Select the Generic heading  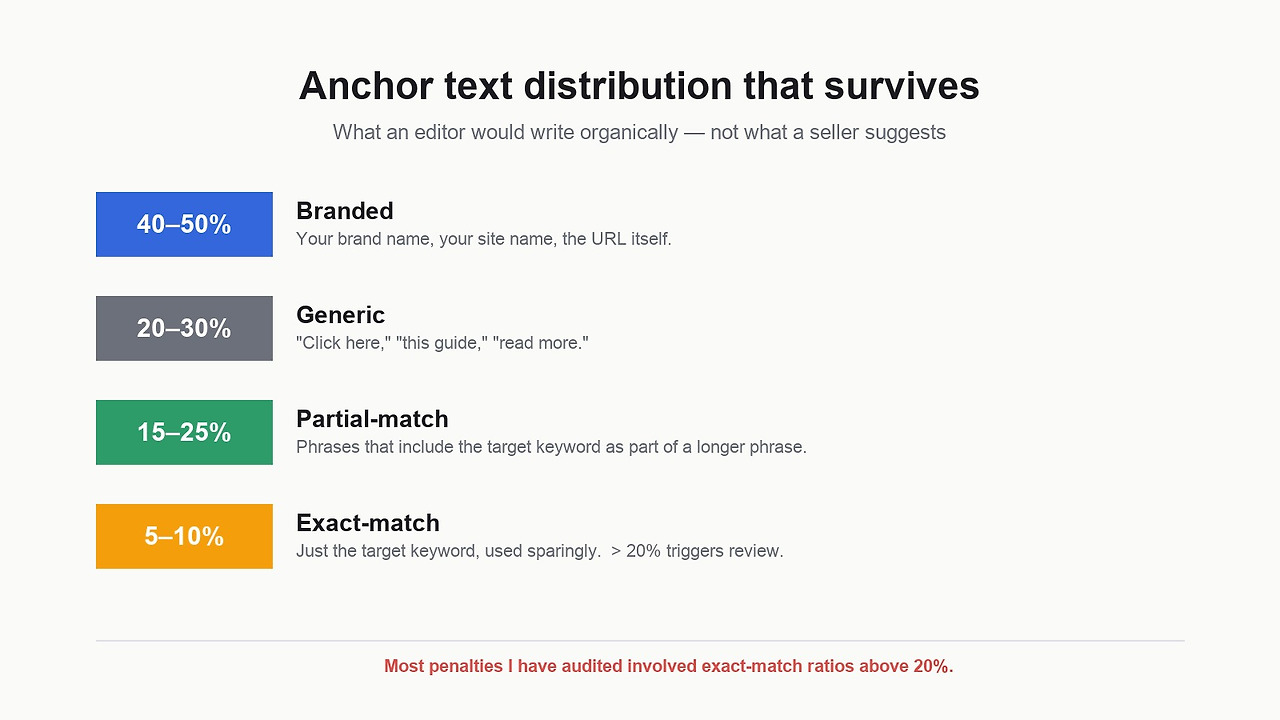[x=340, y=315]
